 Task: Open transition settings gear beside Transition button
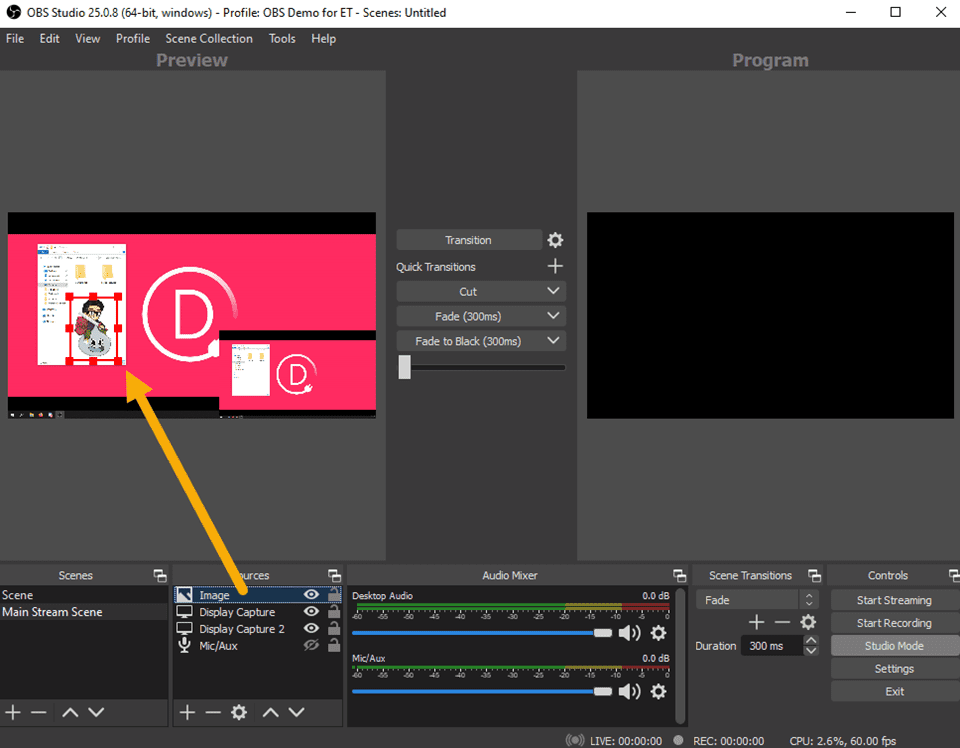pos(555,240)
